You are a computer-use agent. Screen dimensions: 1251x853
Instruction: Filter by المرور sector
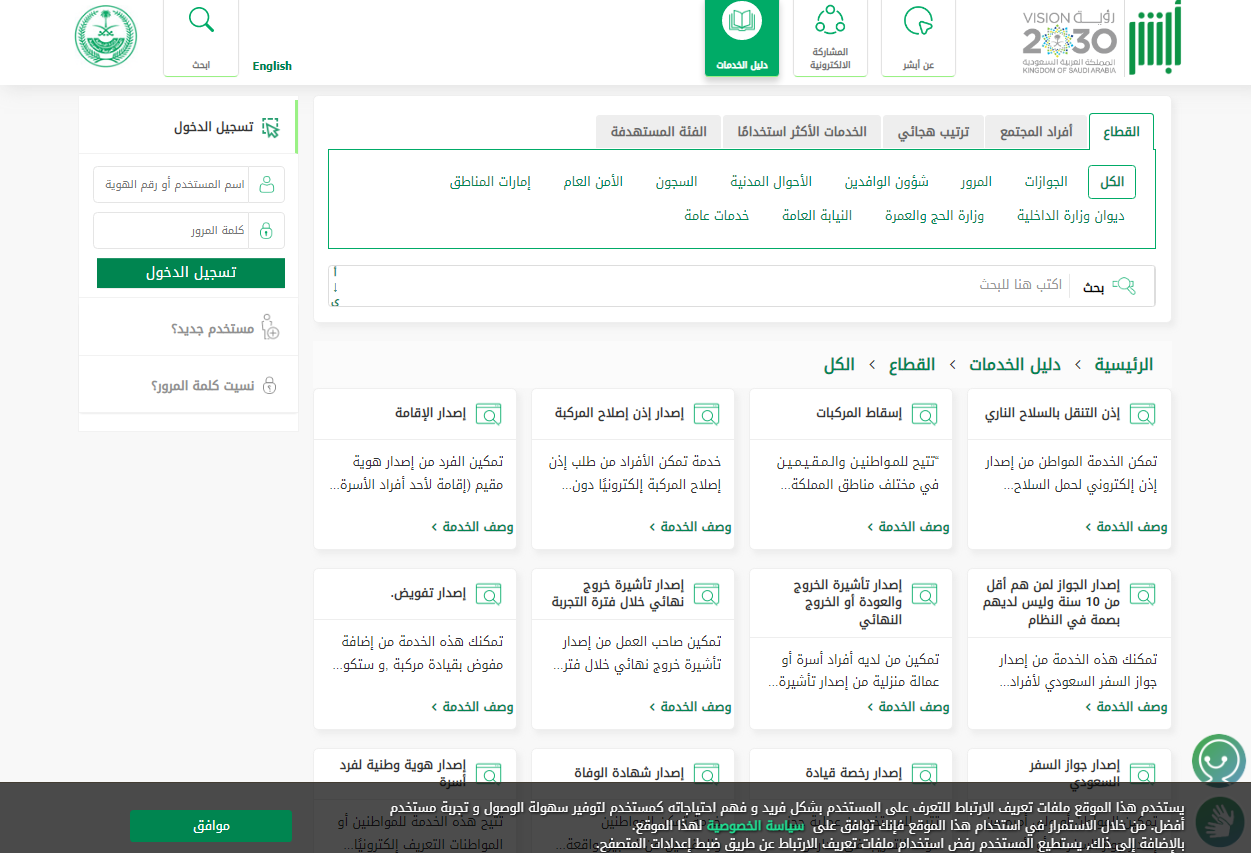[x=977, y=182]
